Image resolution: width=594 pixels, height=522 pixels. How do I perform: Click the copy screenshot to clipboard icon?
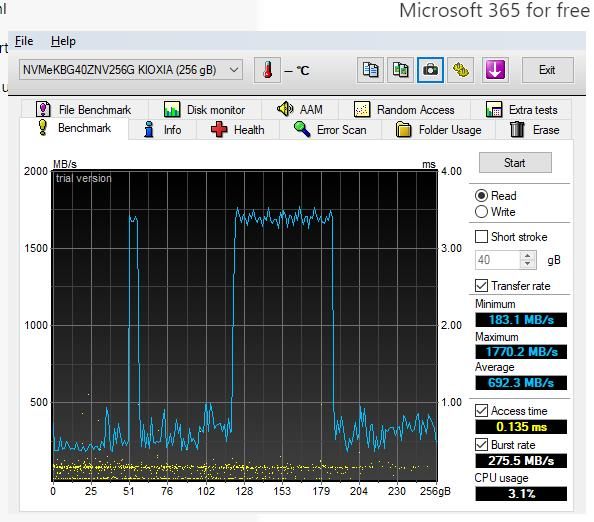(x=400, y=70)
